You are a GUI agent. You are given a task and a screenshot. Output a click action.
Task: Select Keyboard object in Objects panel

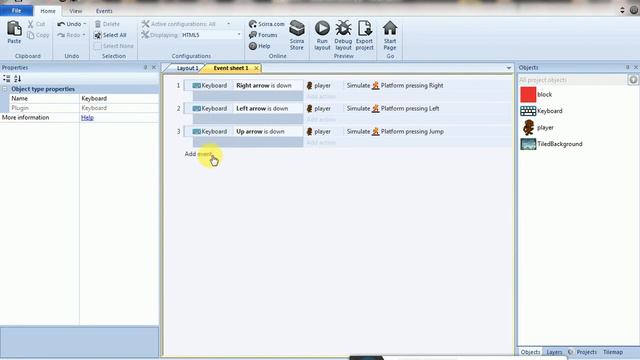pos(528,111)
